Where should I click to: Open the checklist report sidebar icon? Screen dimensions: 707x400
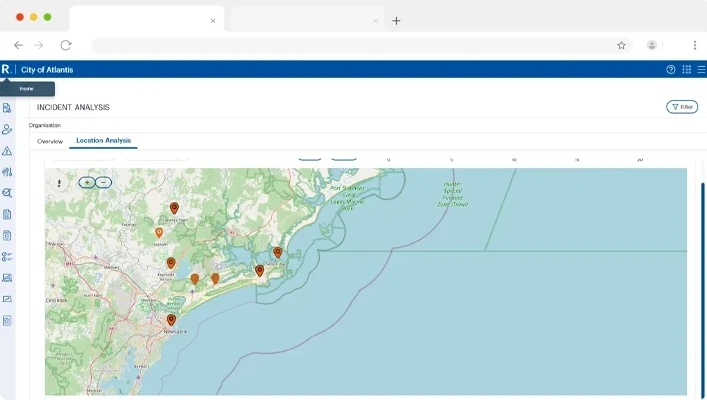7,321
